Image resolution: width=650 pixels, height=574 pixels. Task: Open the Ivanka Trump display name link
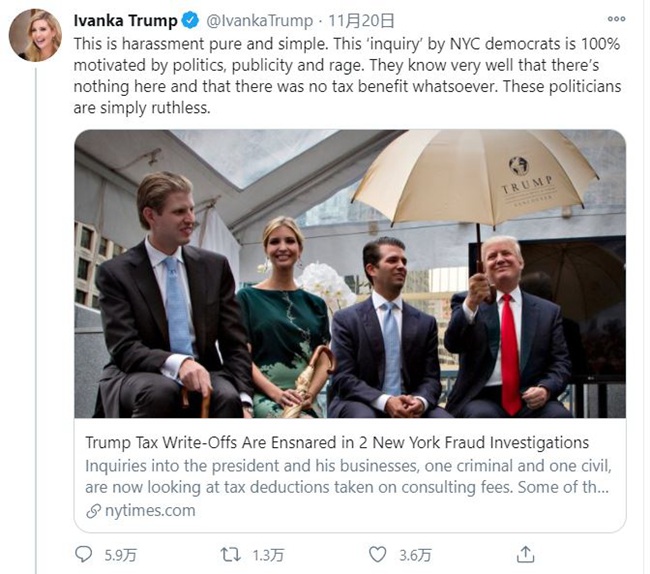[125, 21]
